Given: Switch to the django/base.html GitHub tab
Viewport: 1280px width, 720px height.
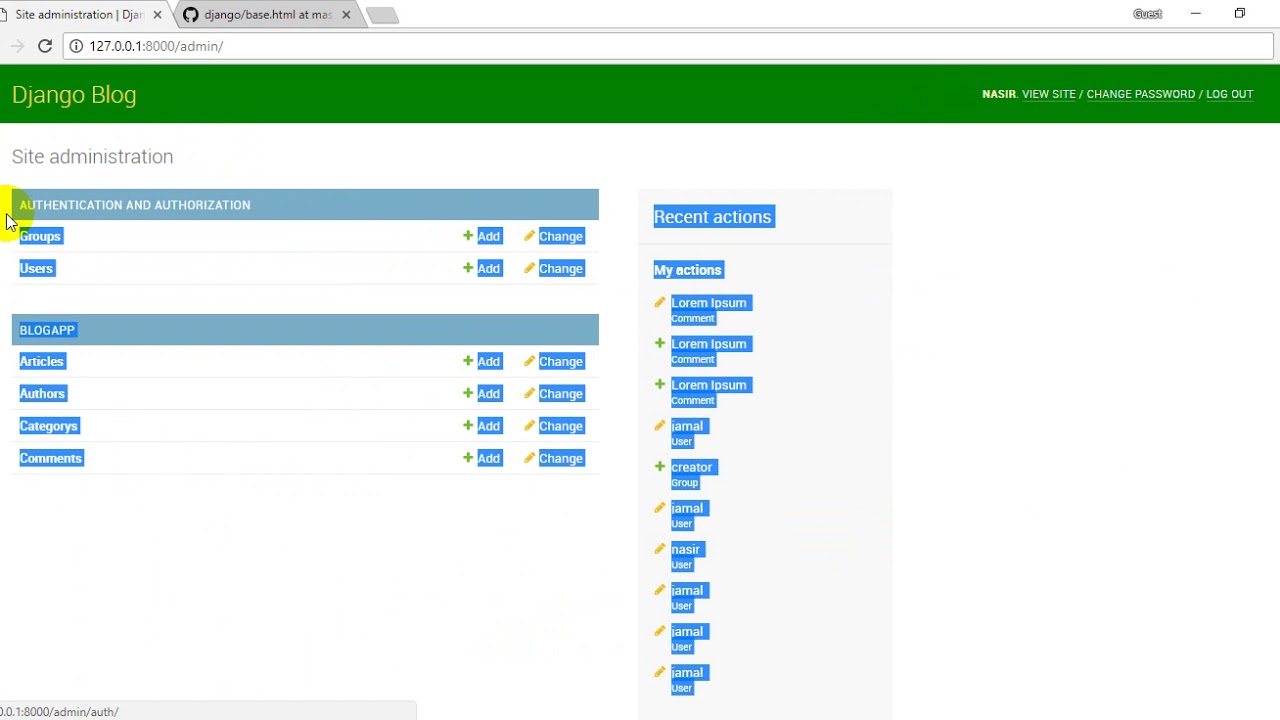Looking at the screenshot, I should [267, 15].
